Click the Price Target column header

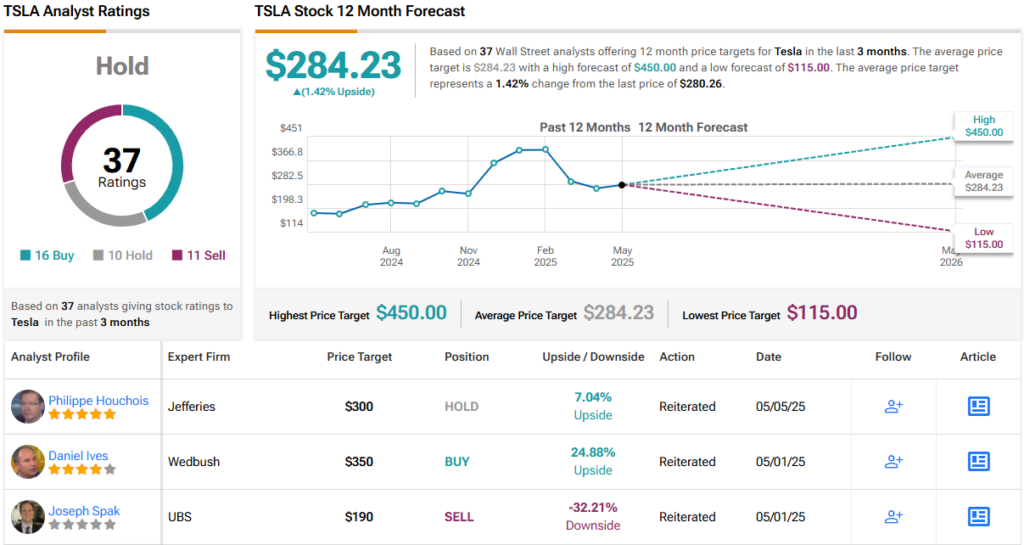pos(359,357)
